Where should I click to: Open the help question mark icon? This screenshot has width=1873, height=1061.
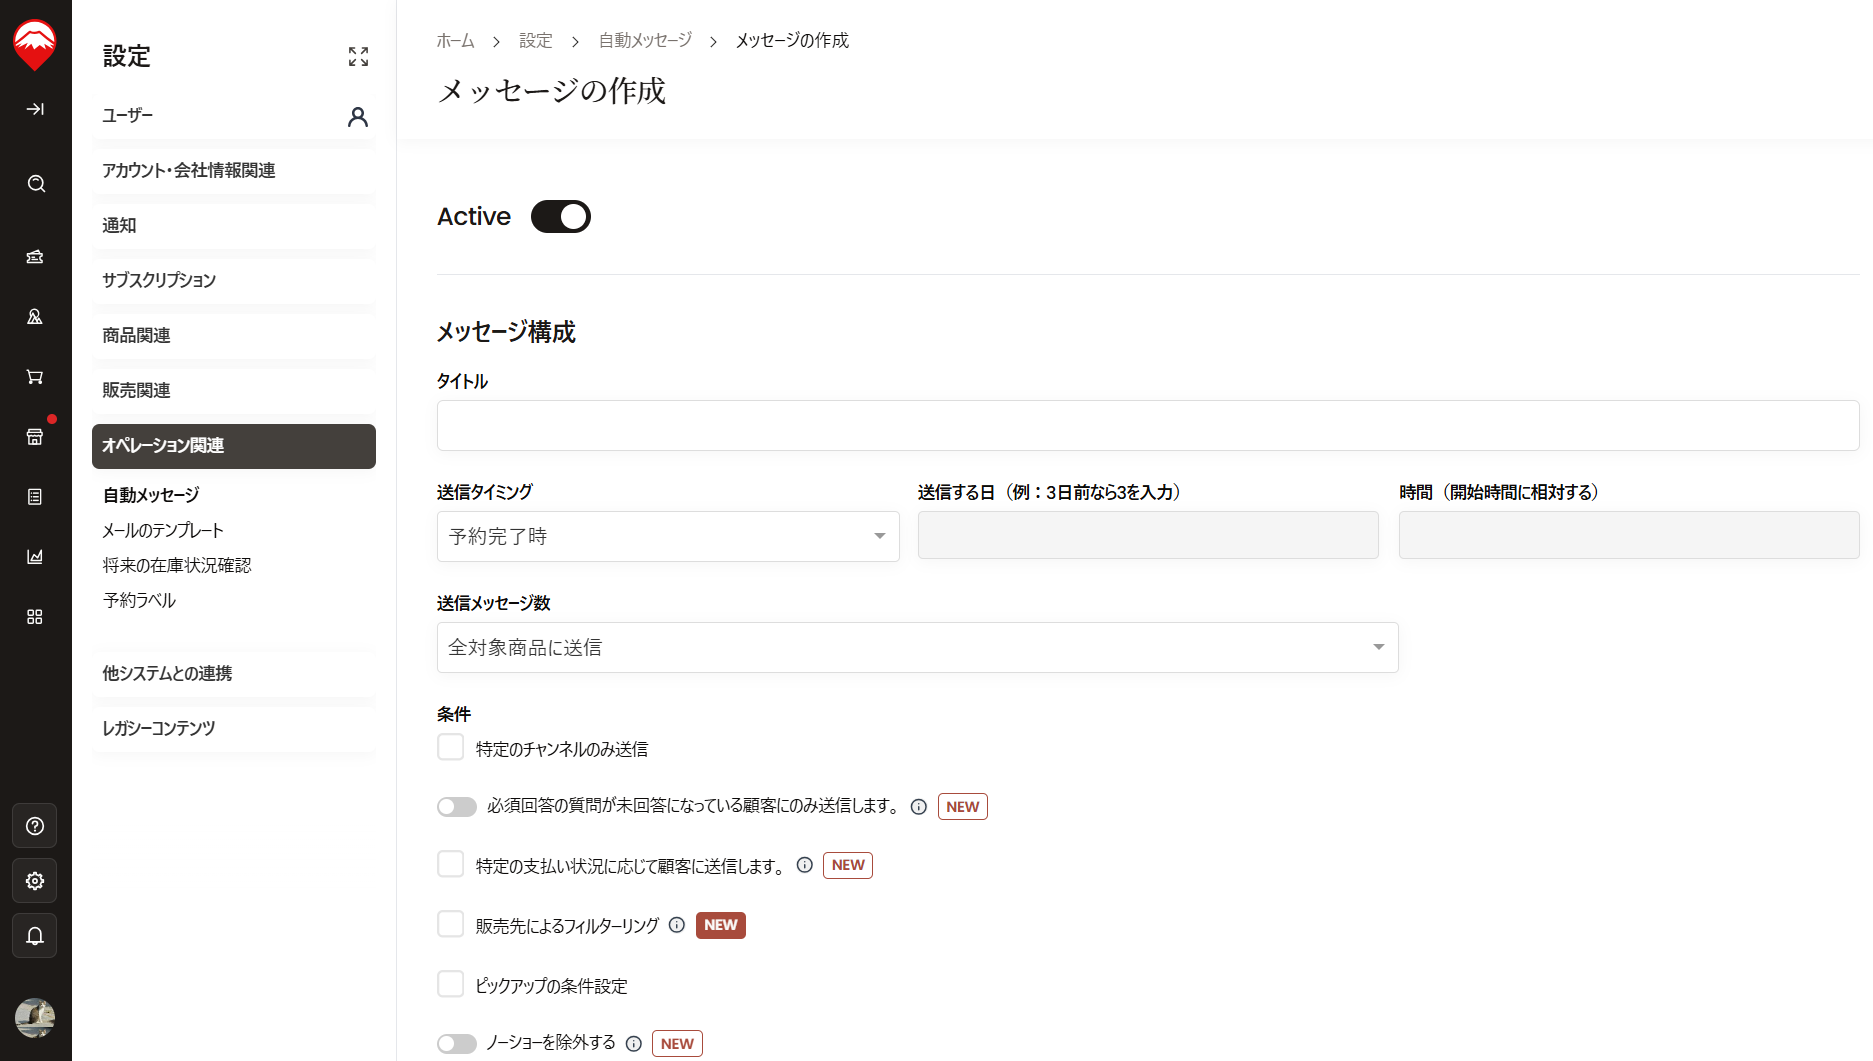point(35,826)
